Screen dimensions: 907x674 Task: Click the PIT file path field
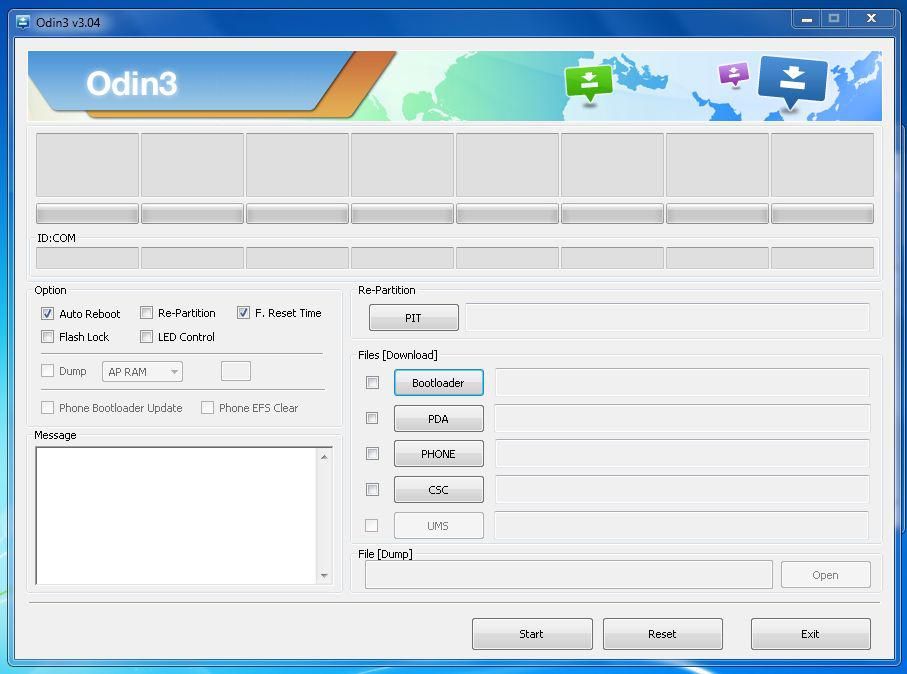668,318
